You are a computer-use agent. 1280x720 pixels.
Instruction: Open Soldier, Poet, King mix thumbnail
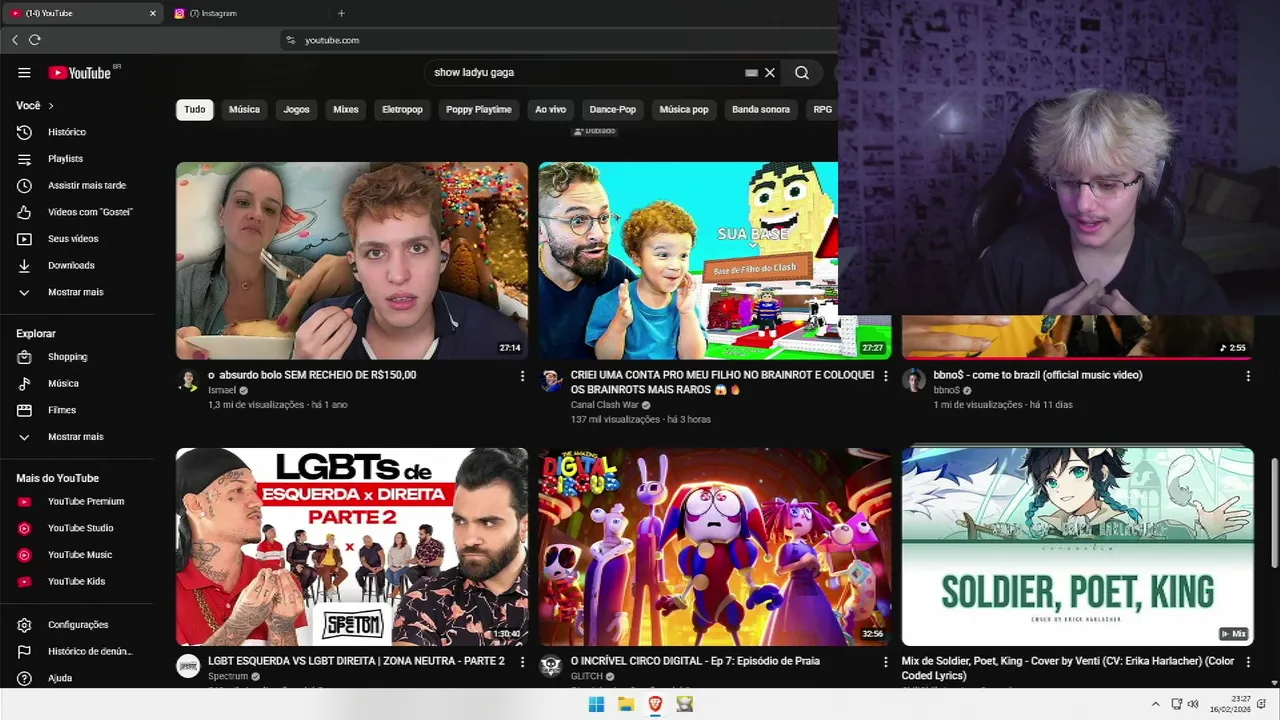(1078, 546)
